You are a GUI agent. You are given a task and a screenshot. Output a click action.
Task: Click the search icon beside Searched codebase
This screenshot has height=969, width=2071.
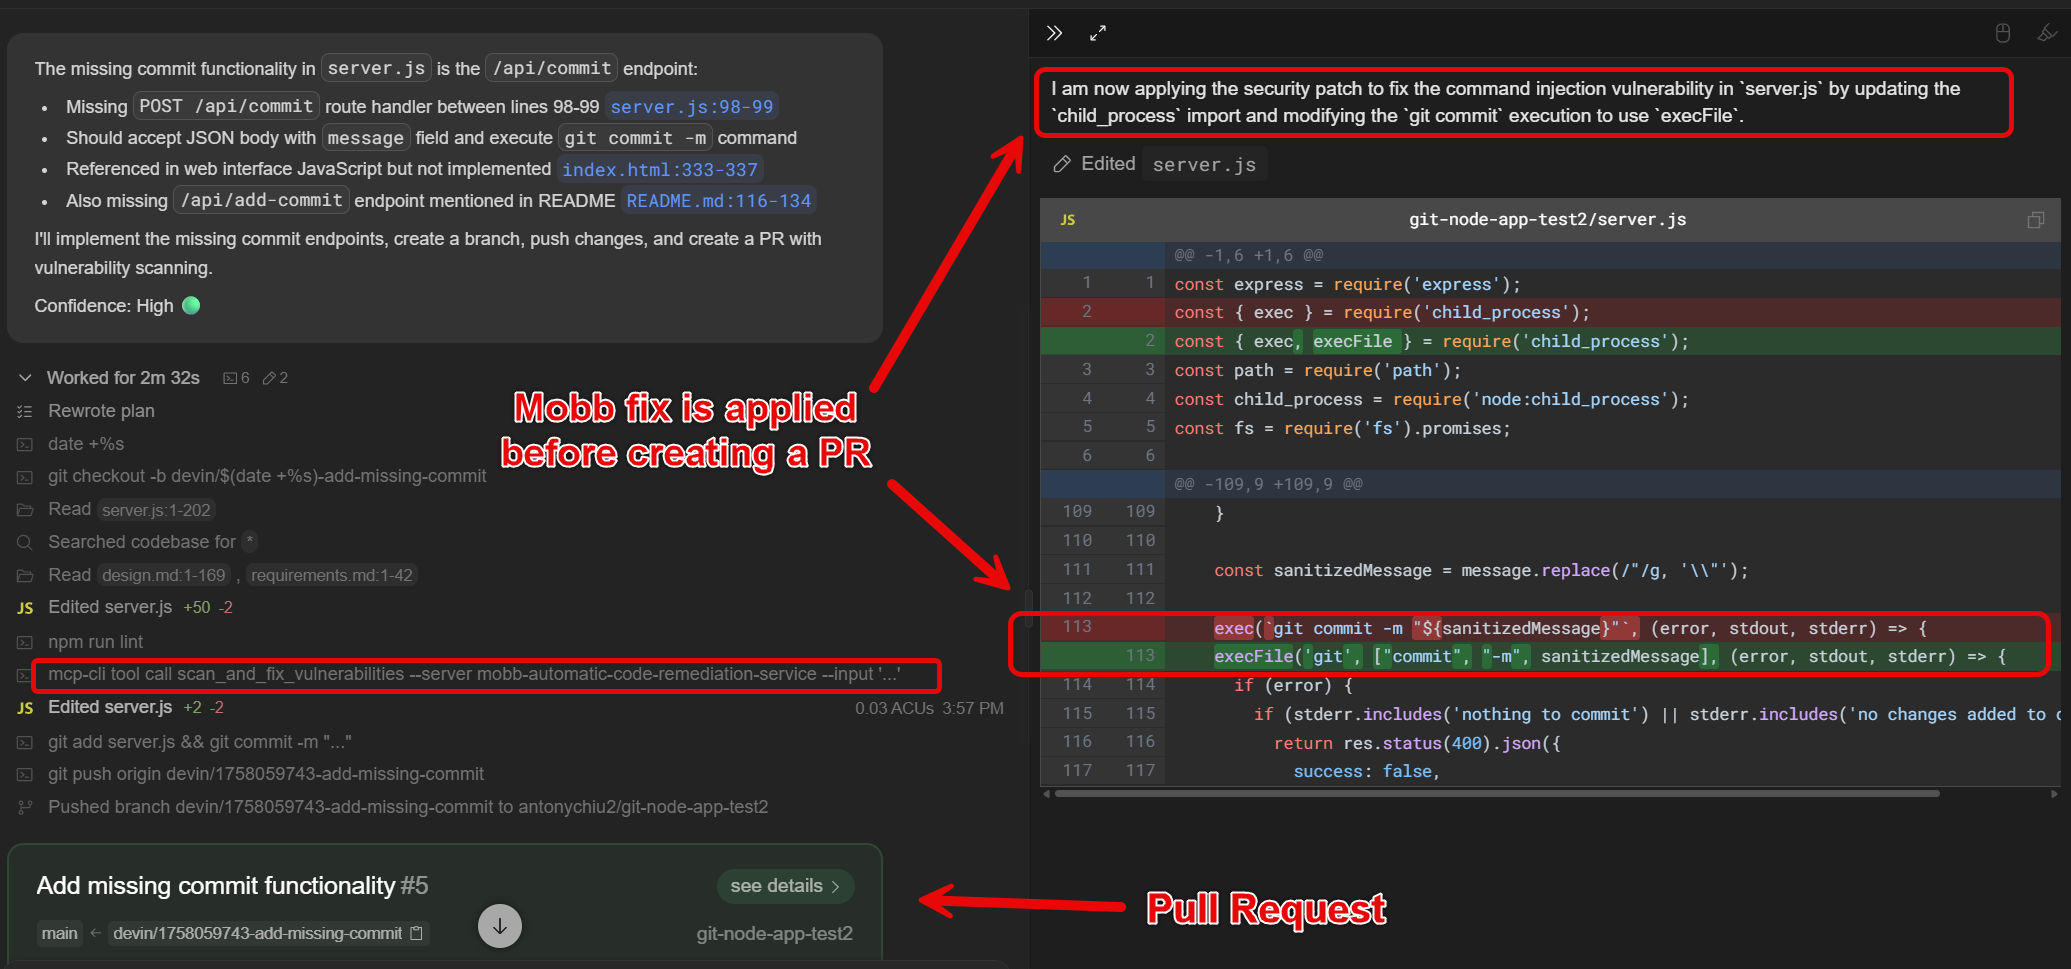pyautogui.click(x=25, y=542)
